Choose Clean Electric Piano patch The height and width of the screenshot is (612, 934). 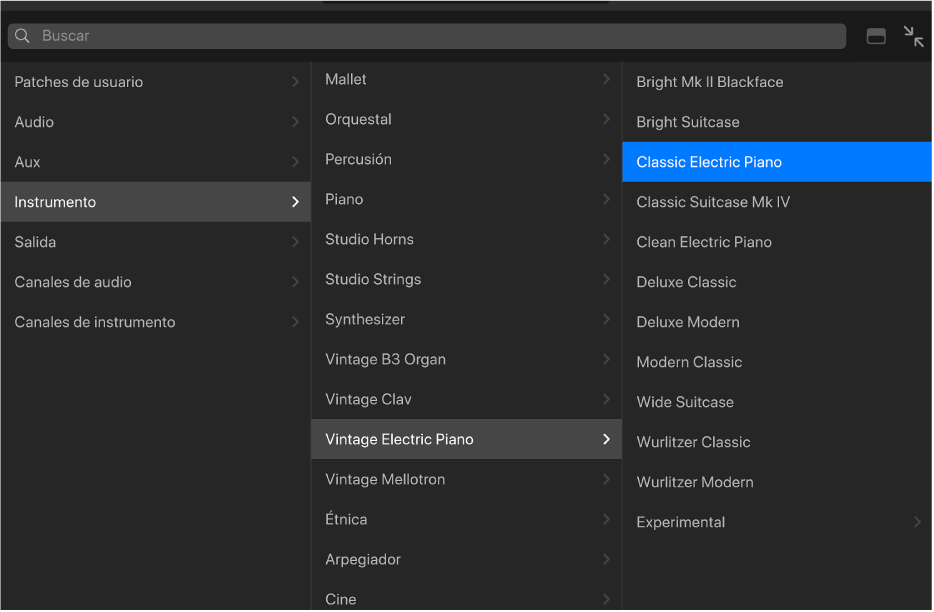click(x=777, y=242)
